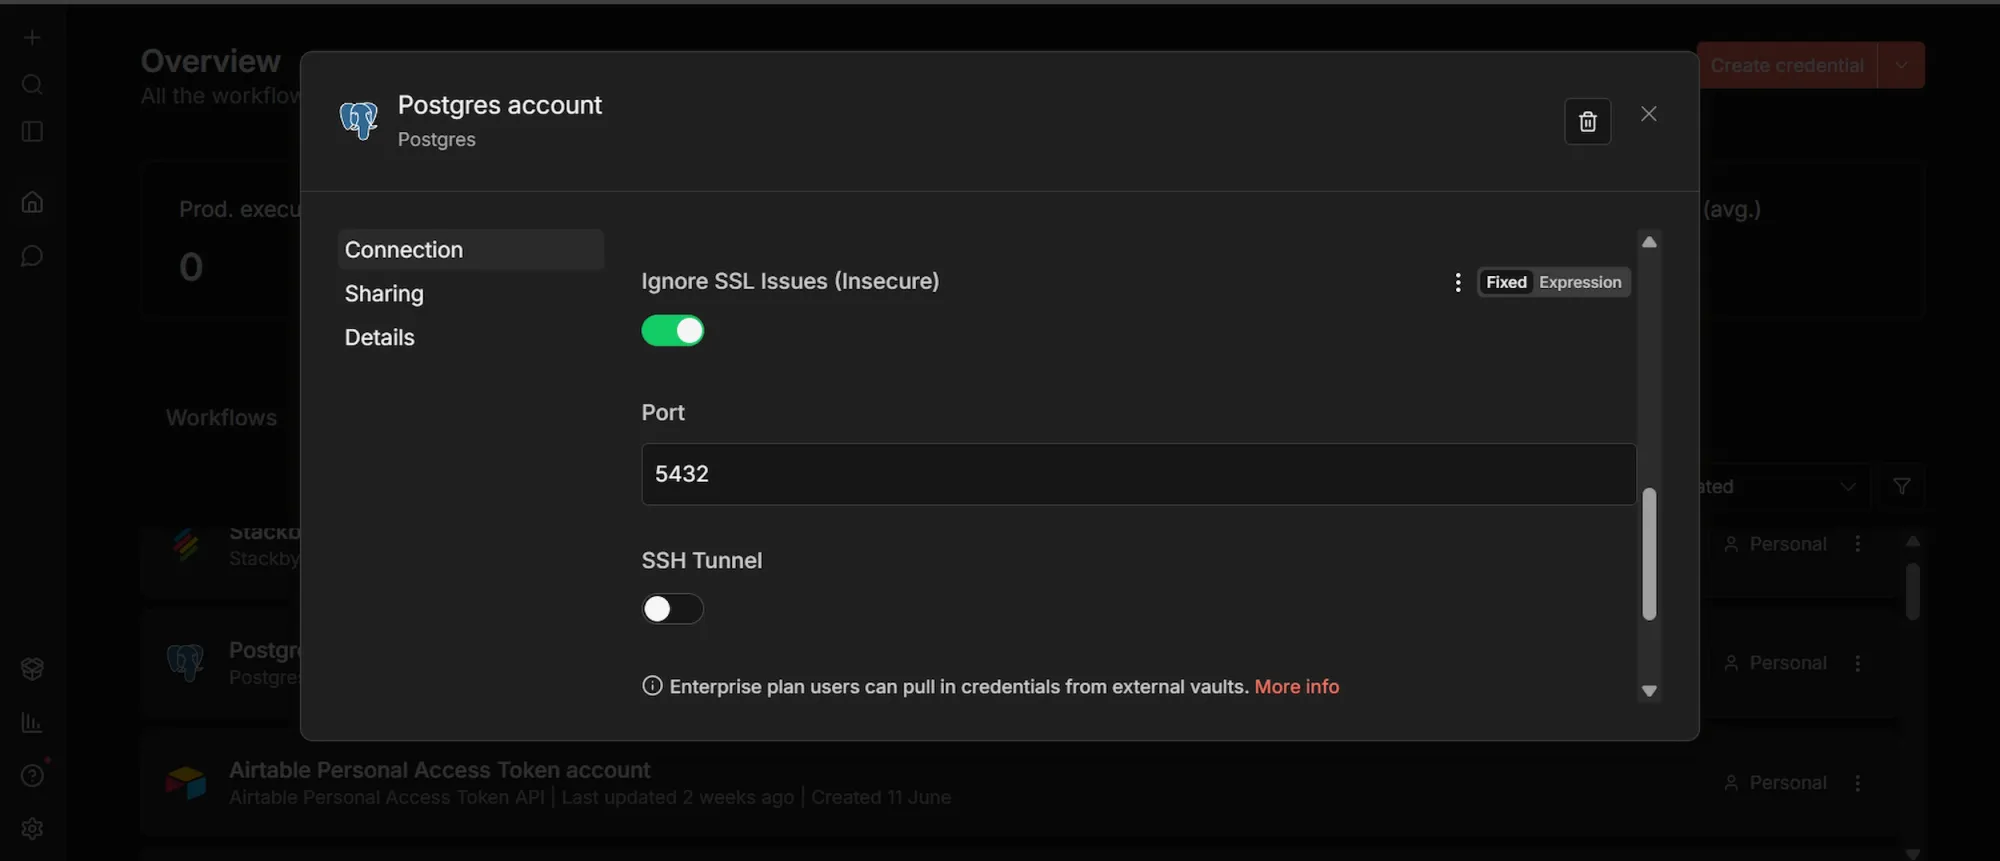Click the Personal label on Airtable row
This screenshot has height=861, width=2000.
[x=1788, y=783]
